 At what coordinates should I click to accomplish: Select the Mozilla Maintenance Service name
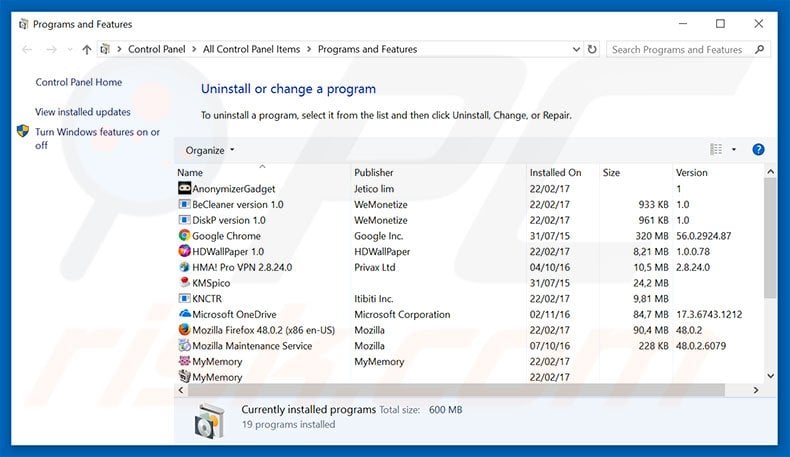(x=252, y=346)
